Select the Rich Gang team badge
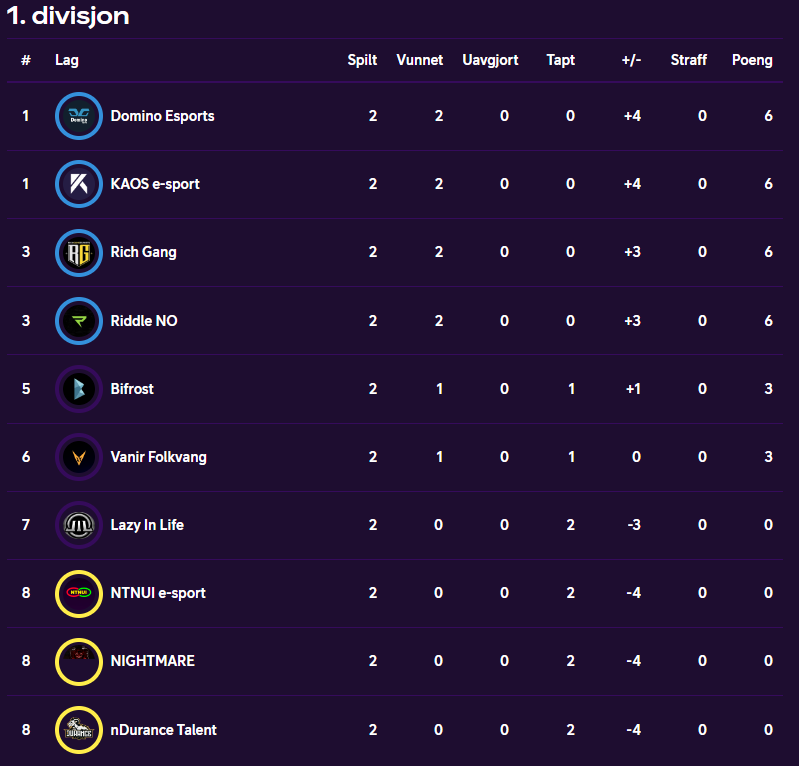Image resolution: width=799 pixels, height=766 pixels. coord(79,252)
